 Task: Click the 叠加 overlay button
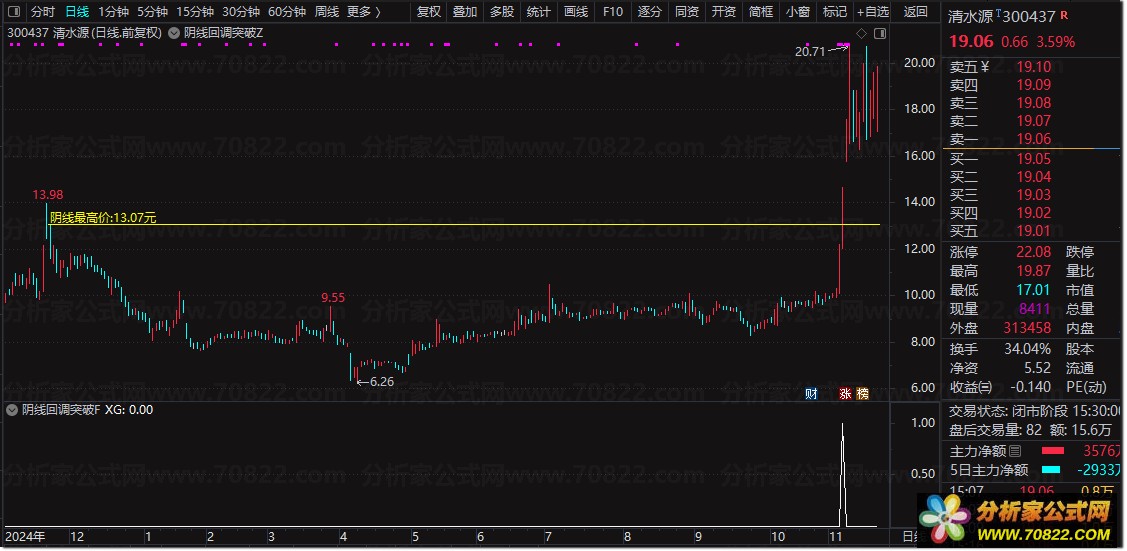click(465, 11)
